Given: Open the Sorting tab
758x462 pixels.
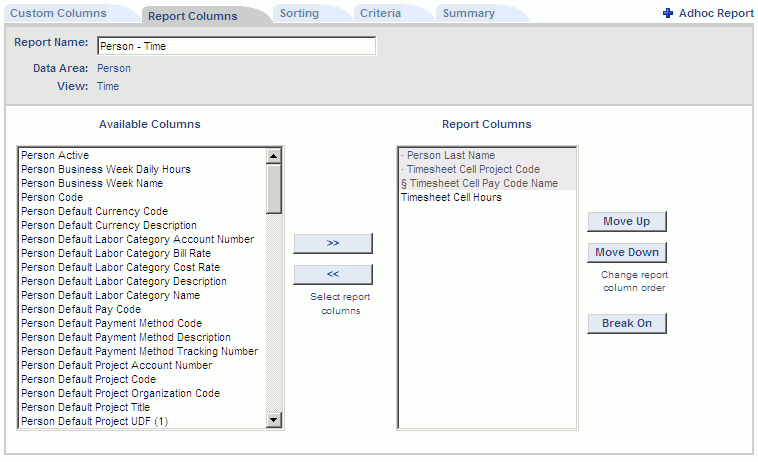Looking at the screenshot, I should 299,13.
